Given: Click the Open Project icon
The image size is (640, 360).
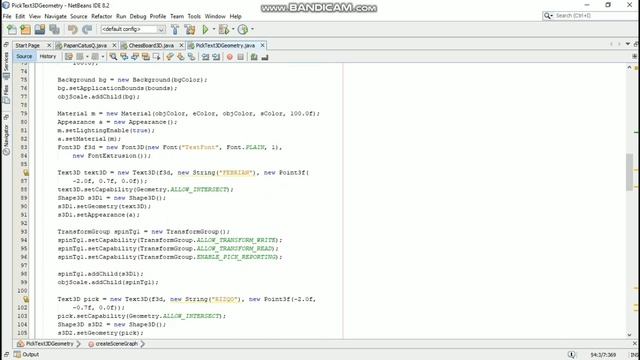Looking at the screenshot, I should [40, 29].
